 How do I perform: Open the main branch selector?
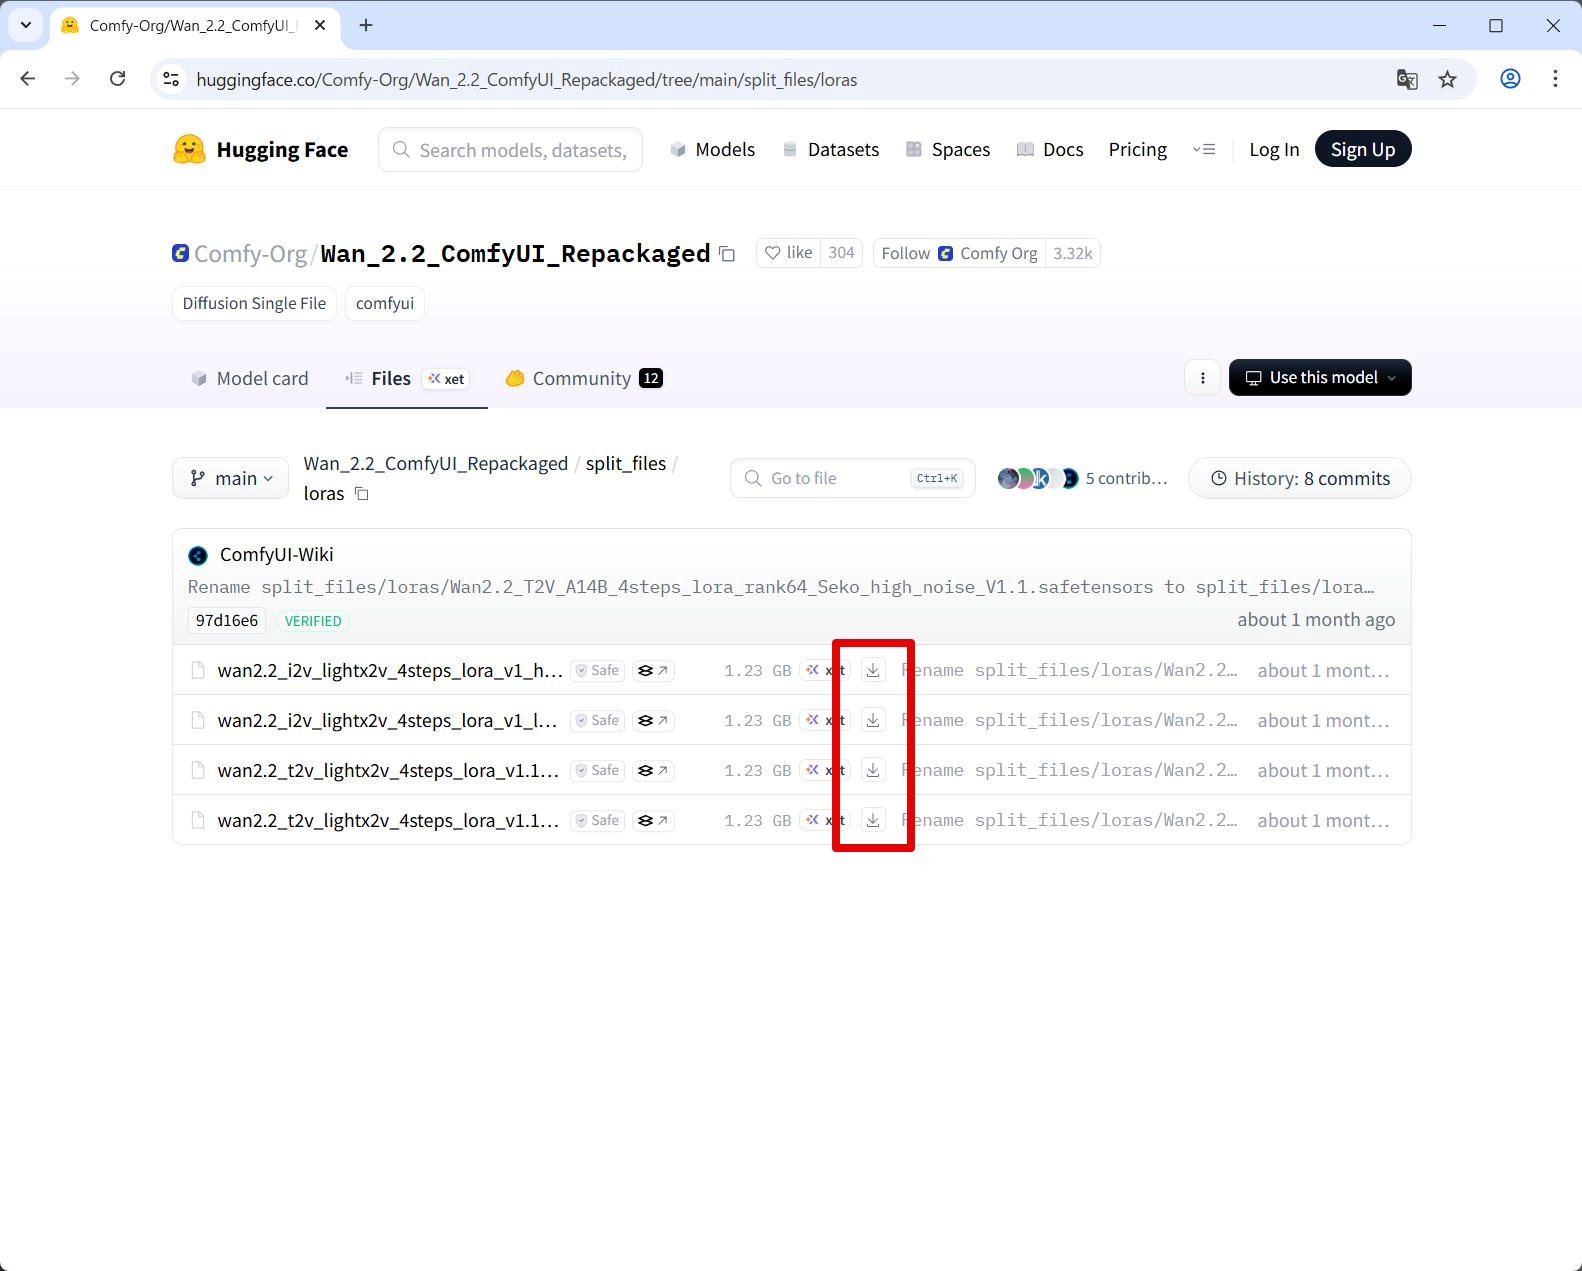point(231,478)
